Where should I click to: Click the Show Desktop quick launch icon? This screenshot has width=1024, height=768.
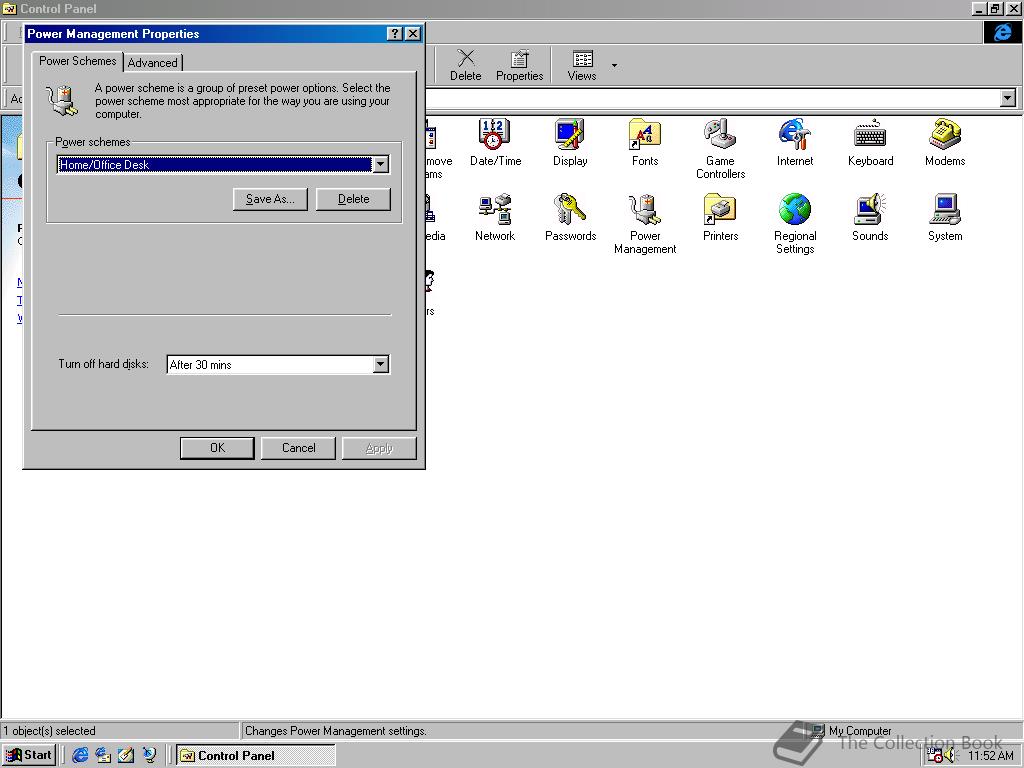[126, 755]
